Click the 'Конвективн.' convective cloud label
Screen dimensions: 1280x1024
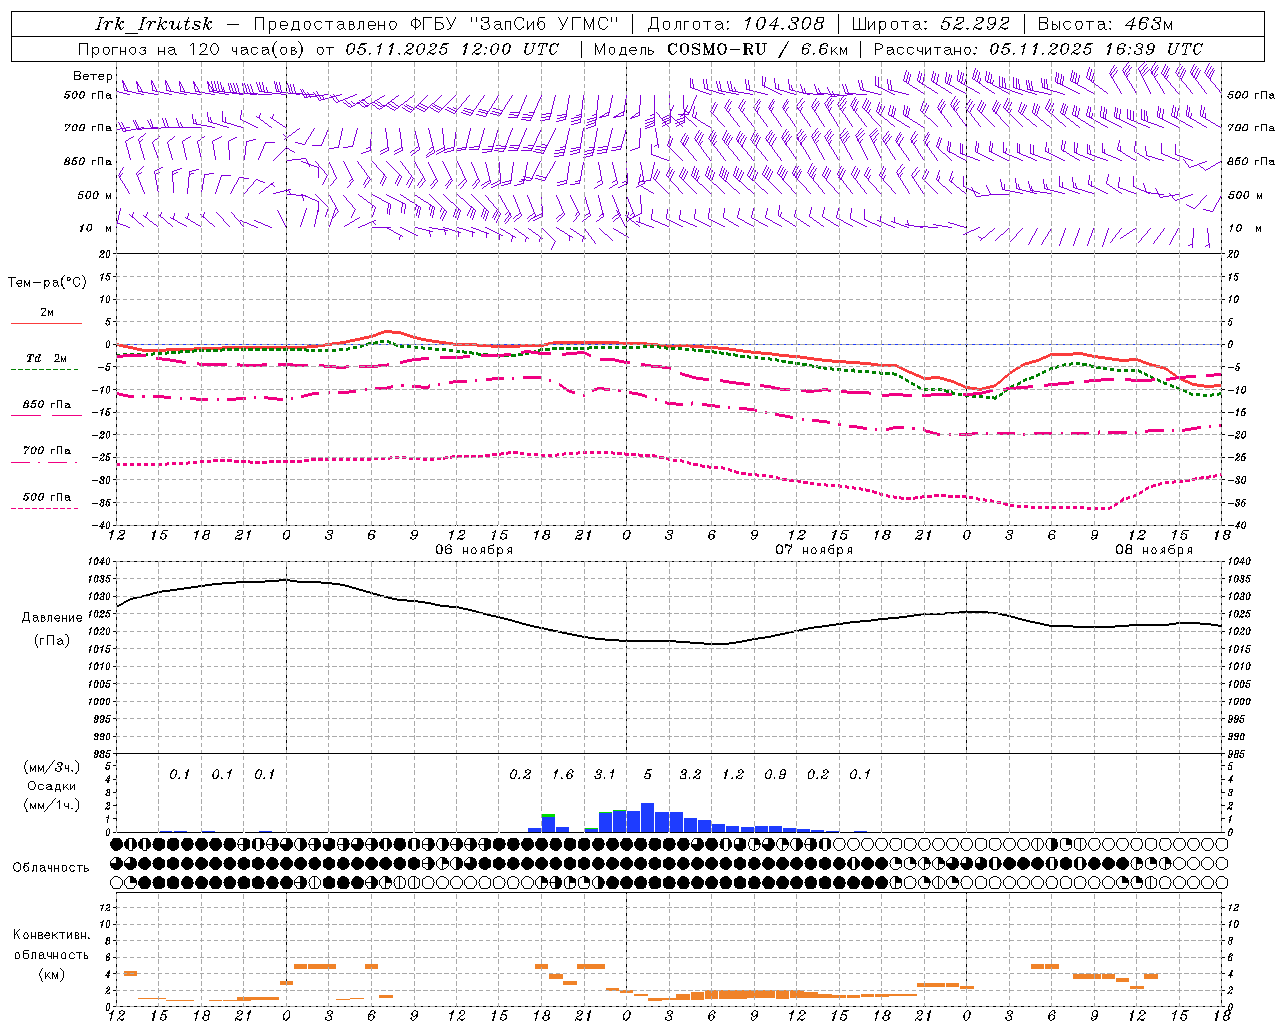pyautogui.click(x=51, y=935)
